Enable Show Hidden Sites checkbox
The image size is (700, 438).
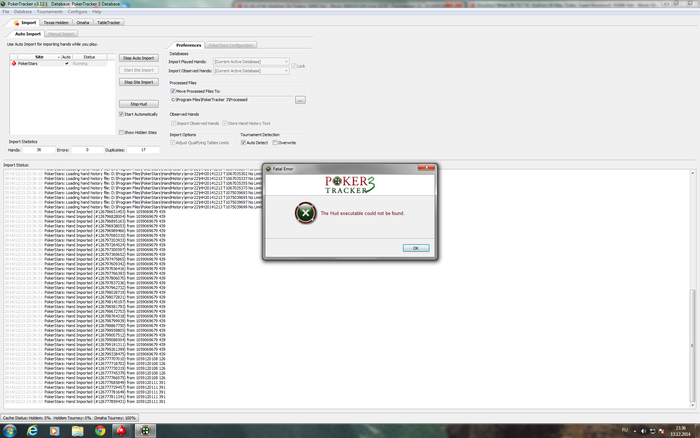(x=121, y=133)
